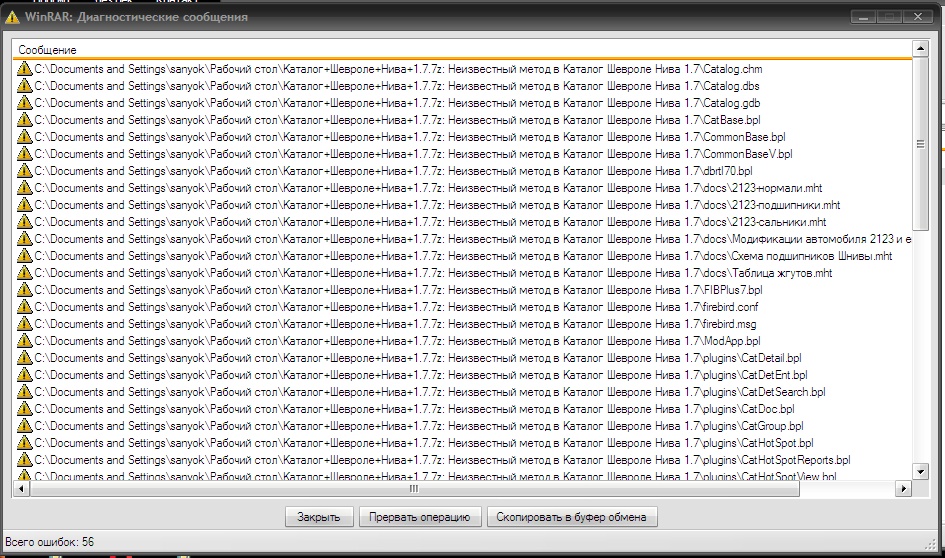Click the warning icon beside CatBase.bpl row
The height and width of the screenshot is (558, 945).
[x=24, y=119]
